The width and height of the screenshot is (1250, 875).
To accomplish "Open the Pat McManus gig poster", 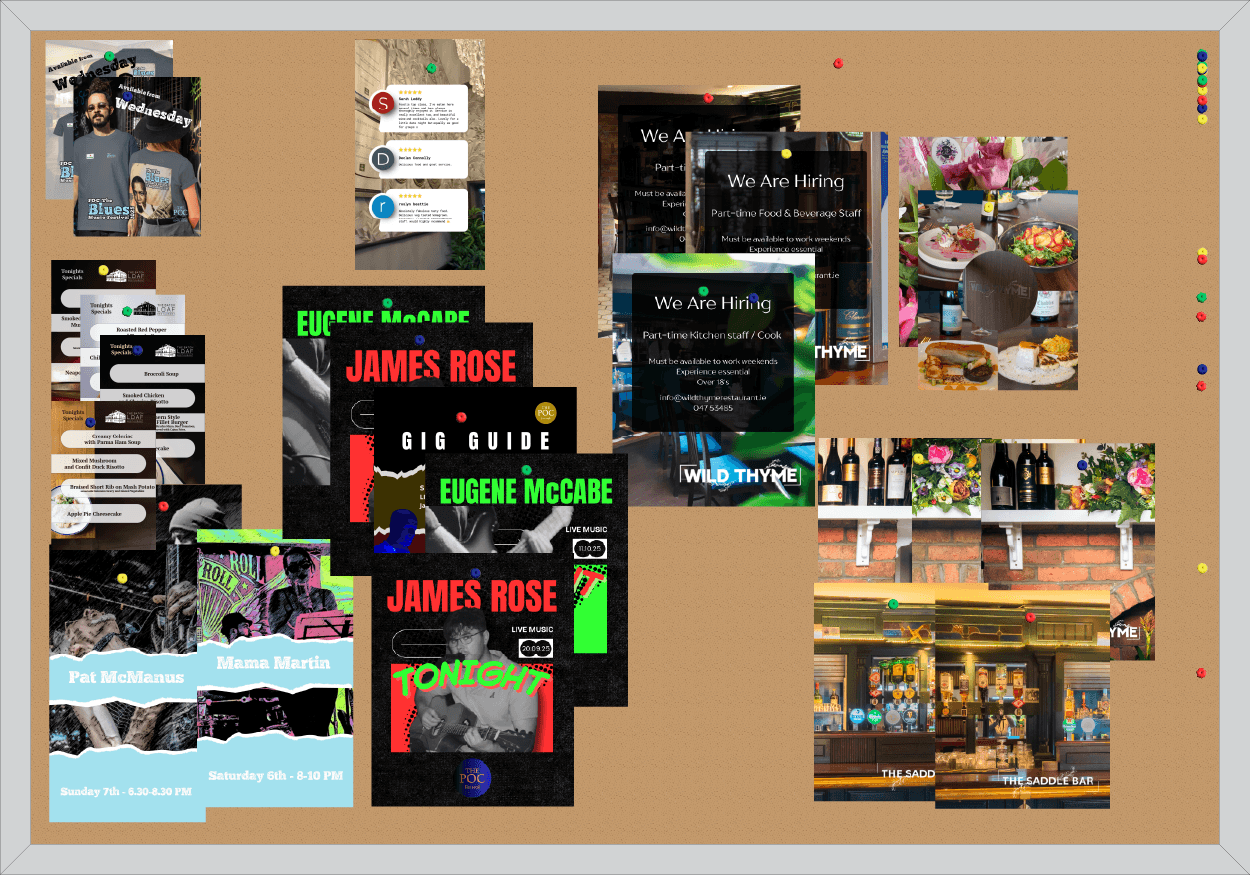I will tap(125, 690).
